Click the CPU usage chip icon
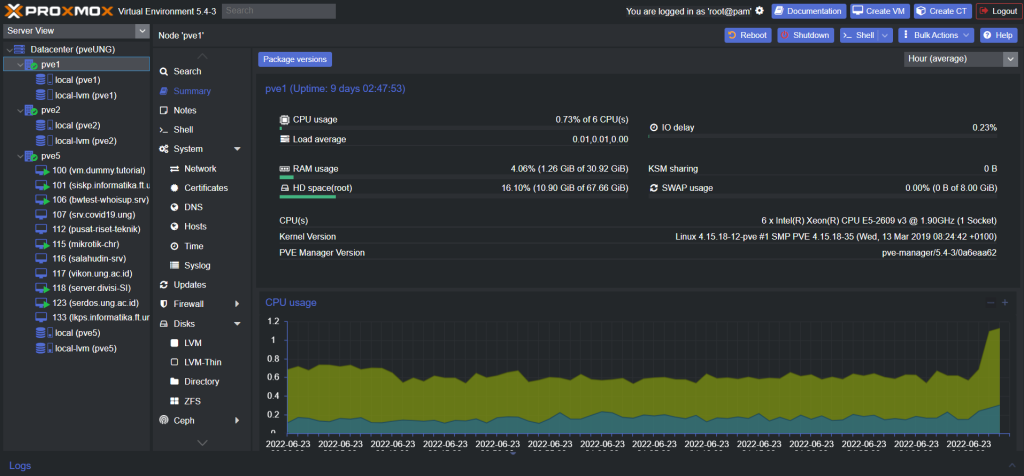Image resolution: width=1024 pixels, height=476 pixels. click(x=284, y=119)
